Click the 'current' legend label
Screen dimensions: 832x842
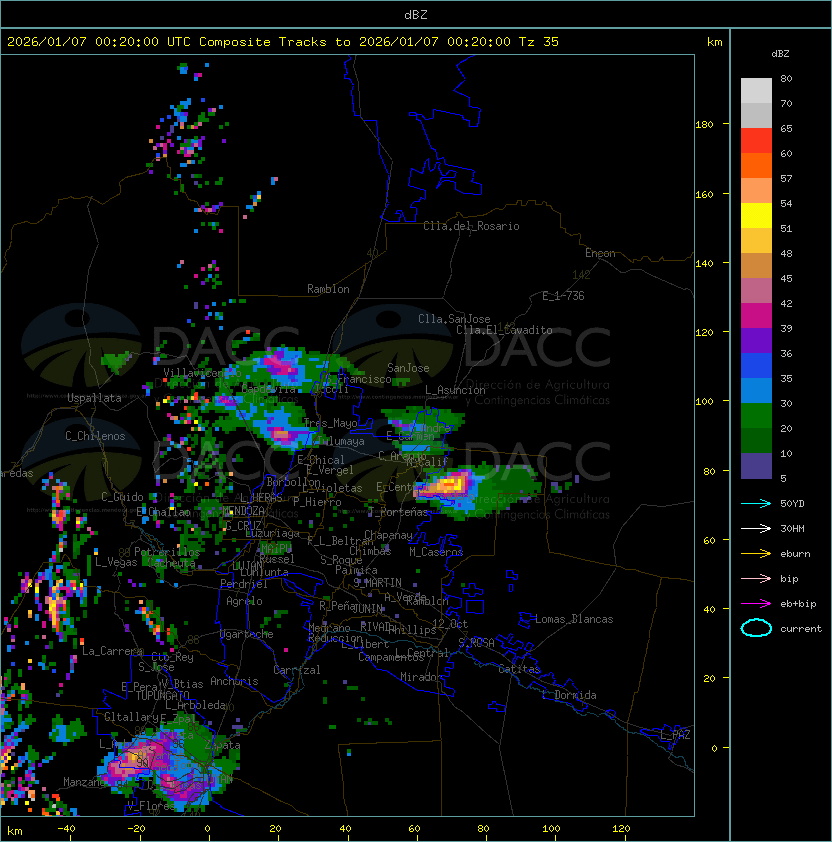[801, 628]
